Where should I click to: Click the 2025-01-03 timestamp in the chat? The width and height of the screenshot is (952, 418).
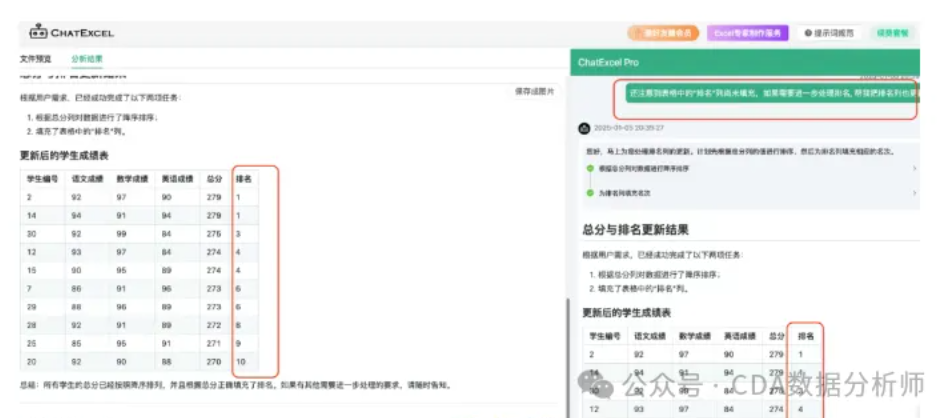pos(630,128)
